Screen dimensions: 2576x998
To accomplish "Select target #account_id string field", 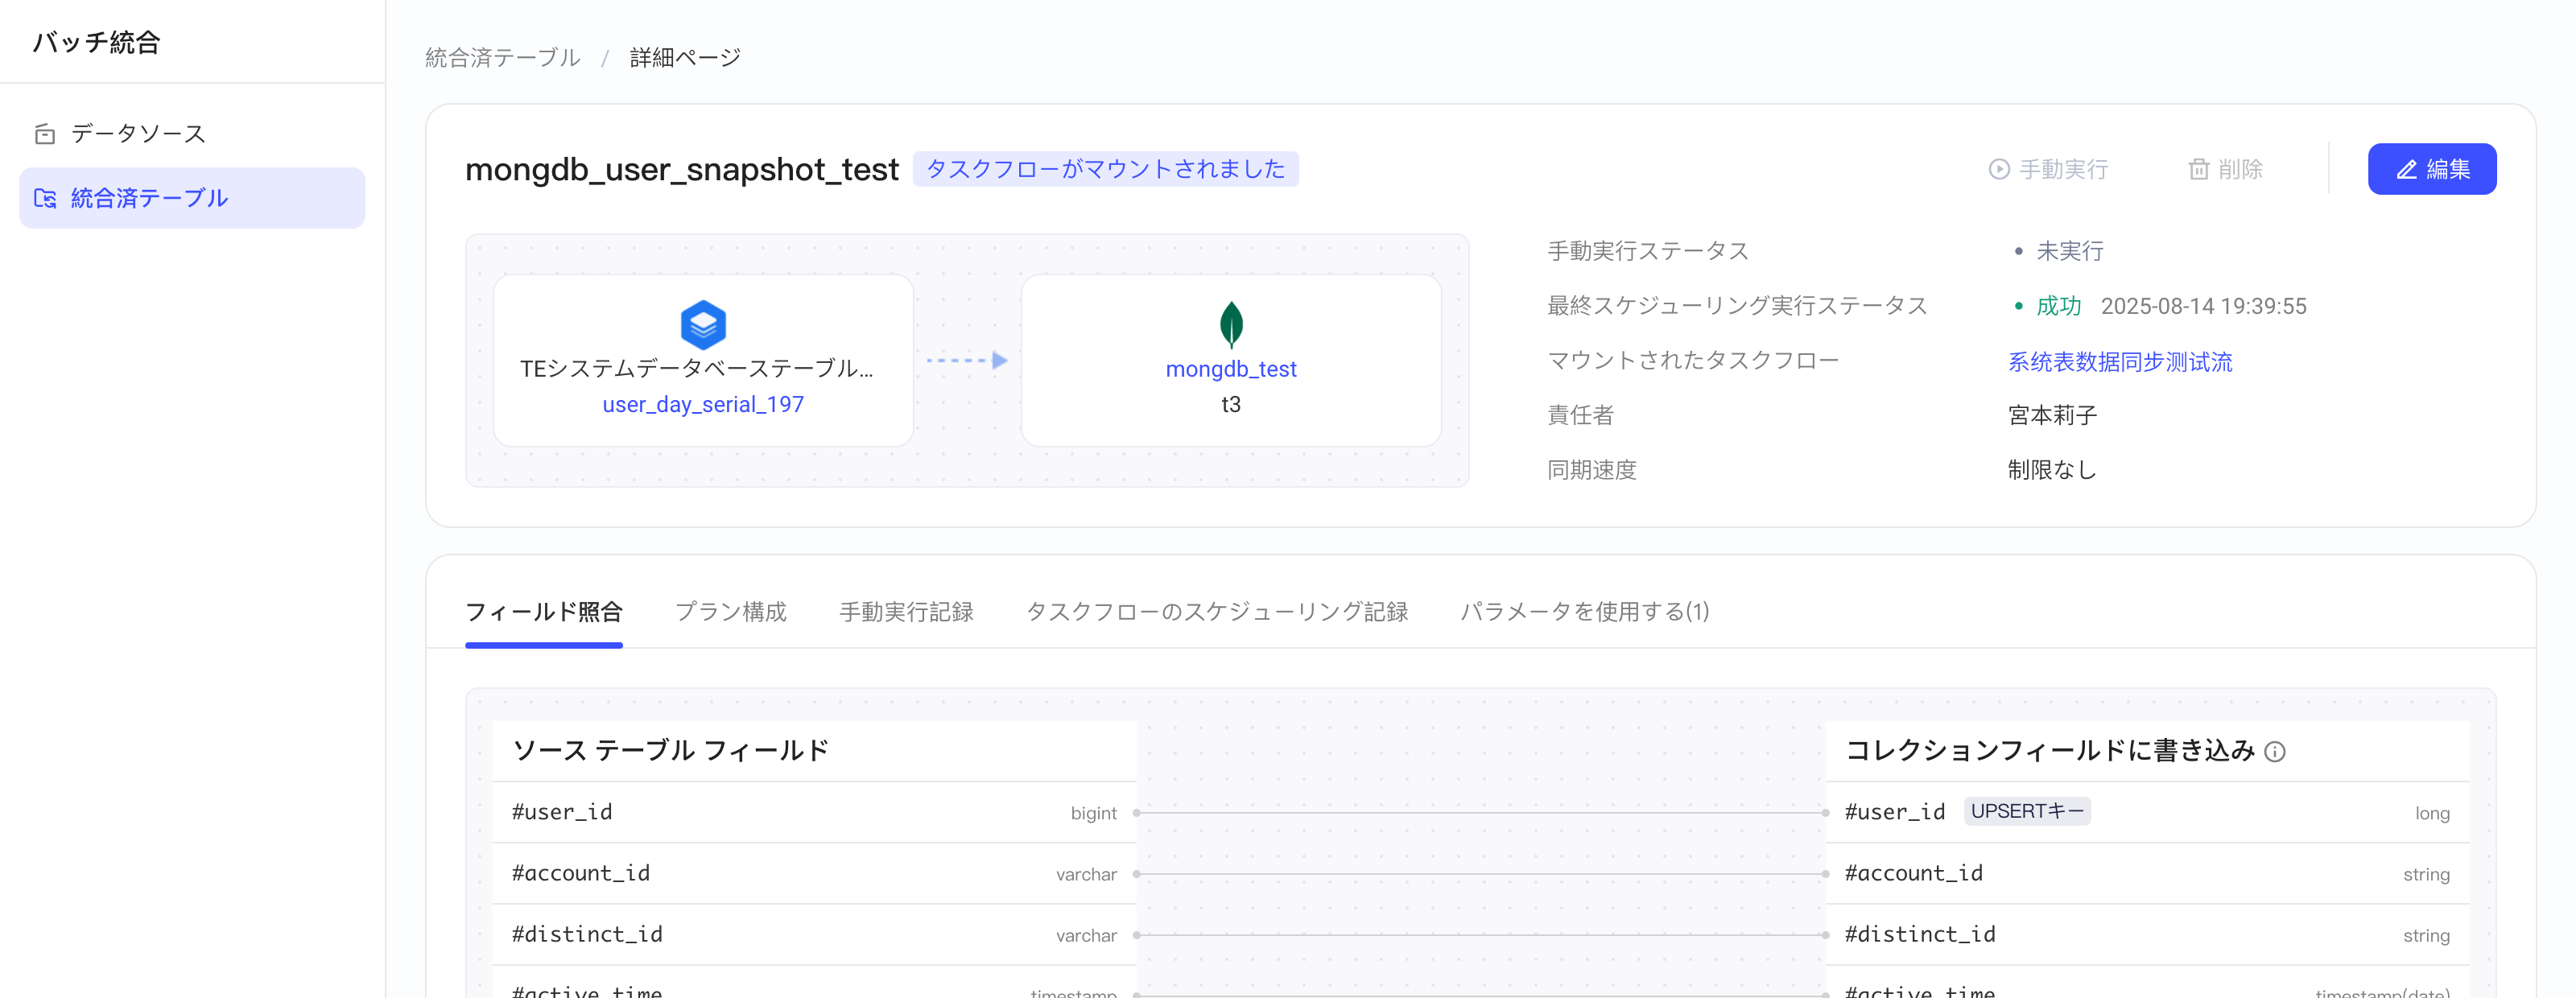I will coord(2147,873).
